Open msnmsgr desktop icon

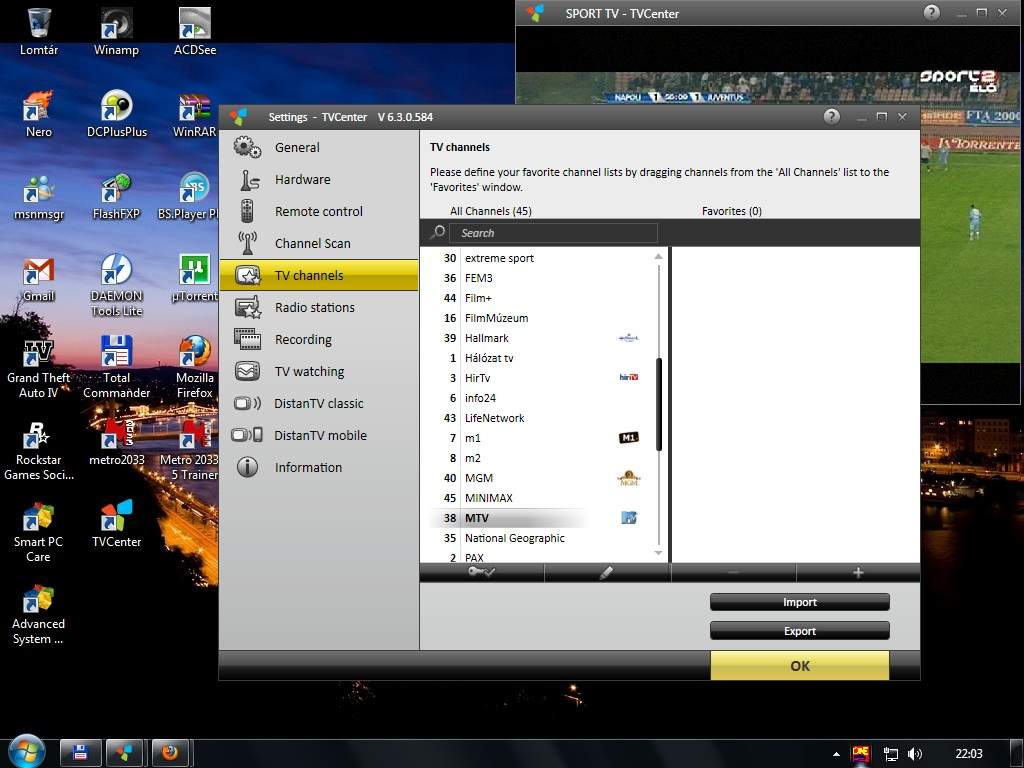(39, 196)
